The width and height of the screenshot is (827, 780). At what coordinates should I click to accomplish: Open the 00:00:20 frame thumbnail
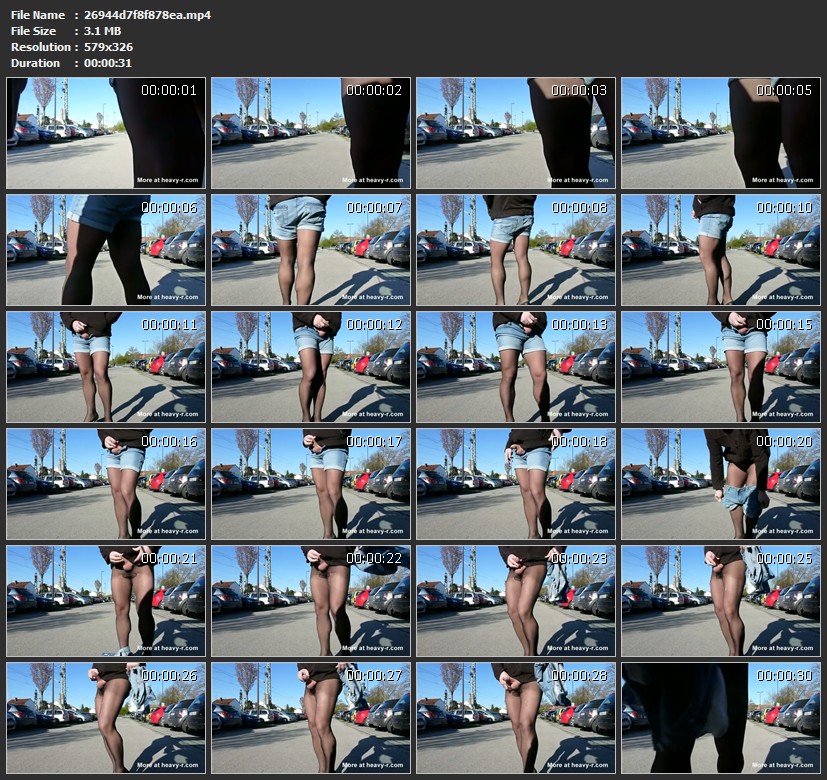(721, 484)
